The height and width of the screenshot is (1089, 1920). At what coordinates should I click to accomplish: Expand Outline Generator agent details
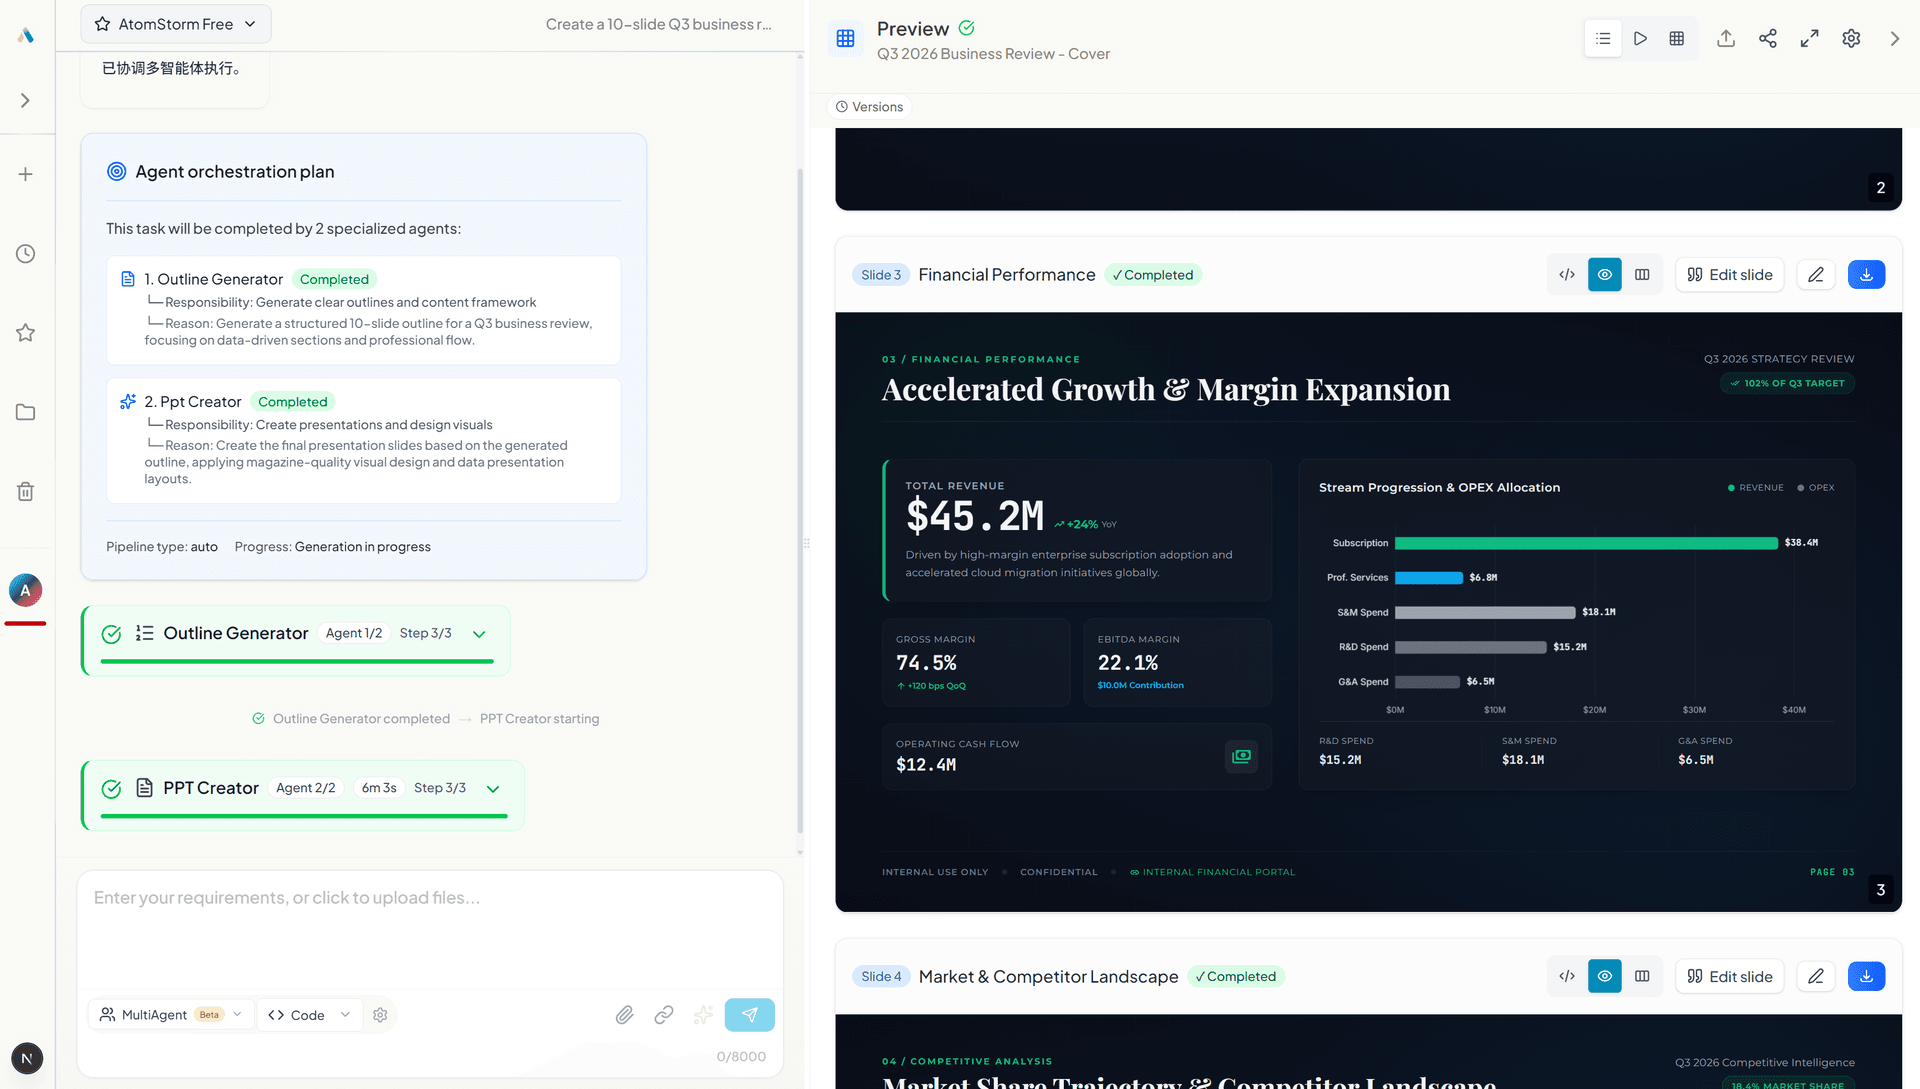coord(479,634)
